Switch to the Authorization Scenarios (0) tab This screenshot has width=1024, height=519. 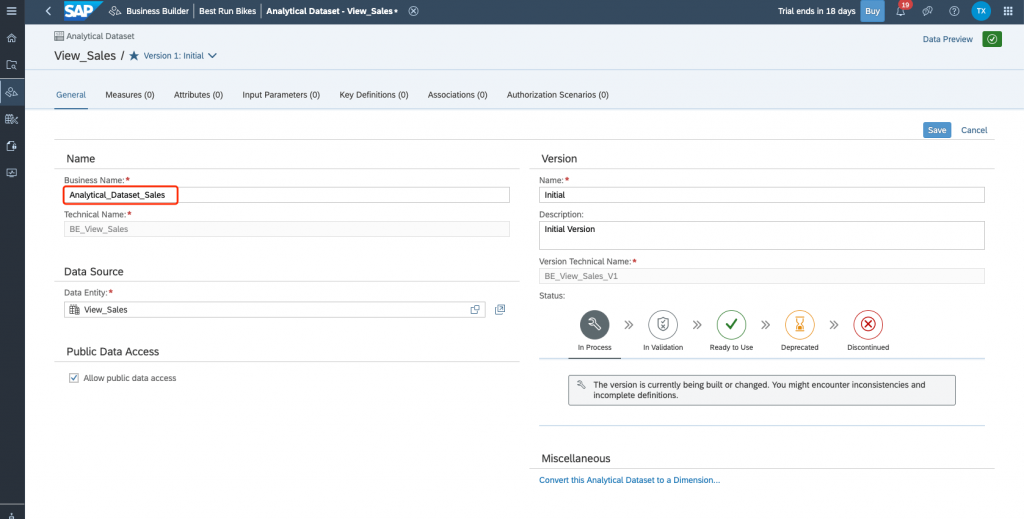coord(558,95)
